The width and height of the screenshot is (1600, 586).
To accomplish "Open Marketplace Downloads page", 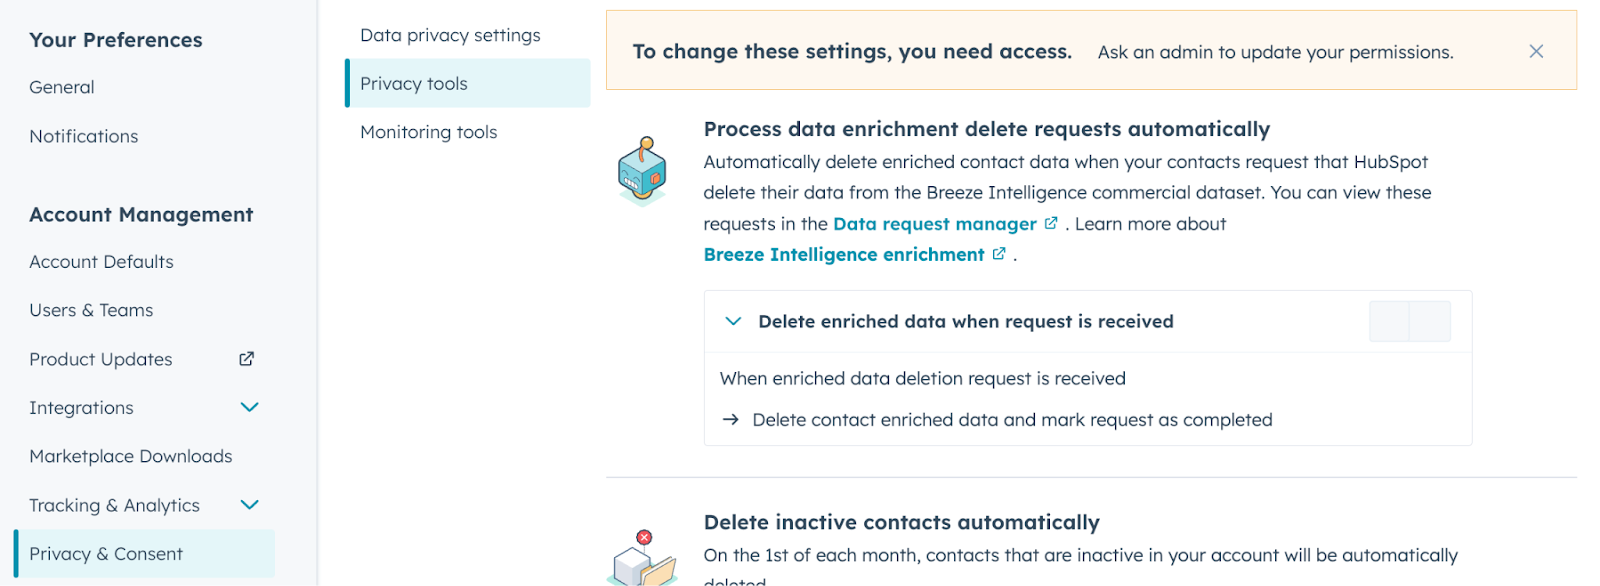I will (131, 456).
